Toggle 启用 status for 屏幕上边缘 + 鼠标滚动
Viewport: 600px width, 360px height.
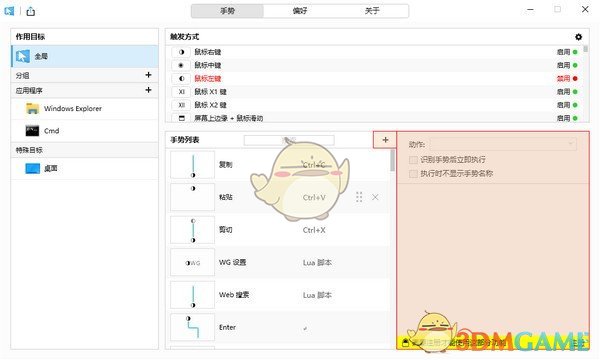pos(567,118)
